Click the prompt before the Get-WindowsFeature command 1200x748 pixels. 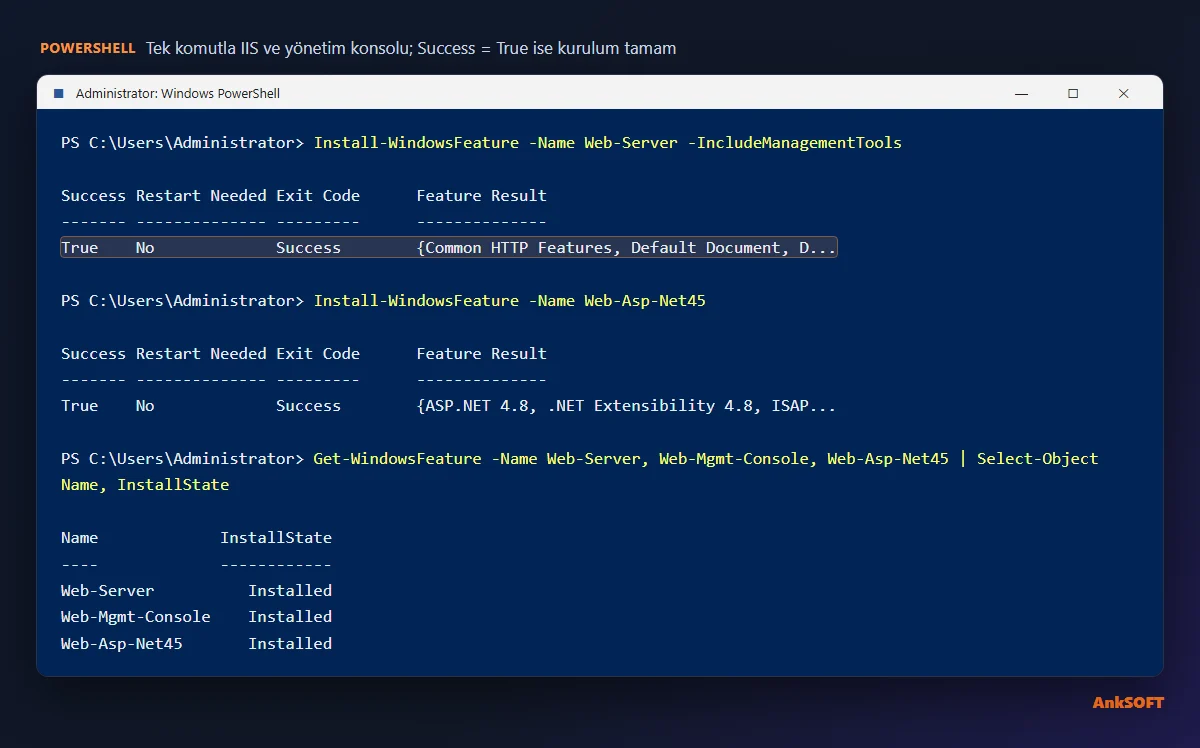[183, 459]
